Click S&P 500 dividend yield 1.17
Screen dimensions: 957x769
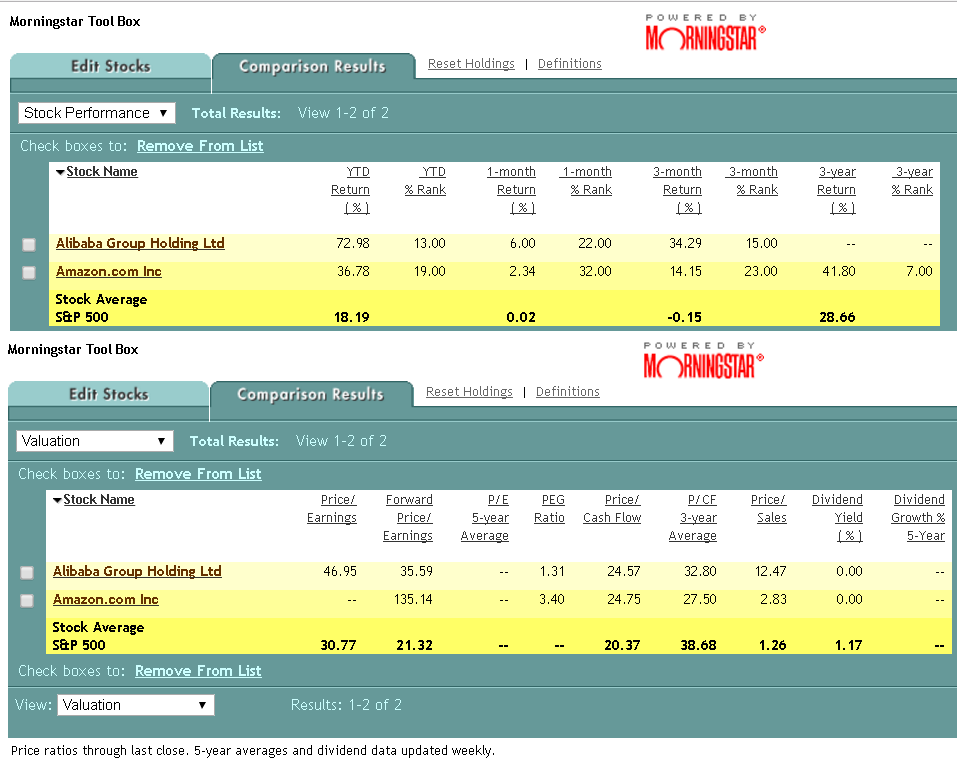click(x=848, y=645)
